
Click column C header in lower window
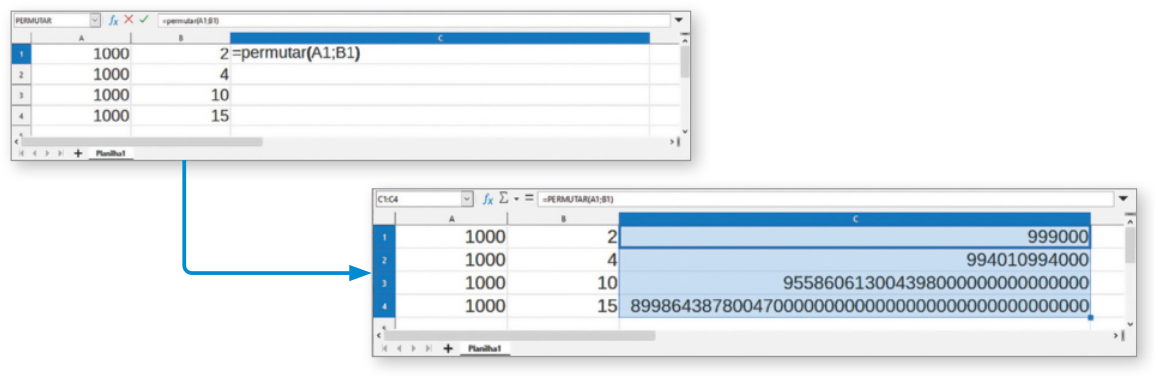[x=854, y=219]
